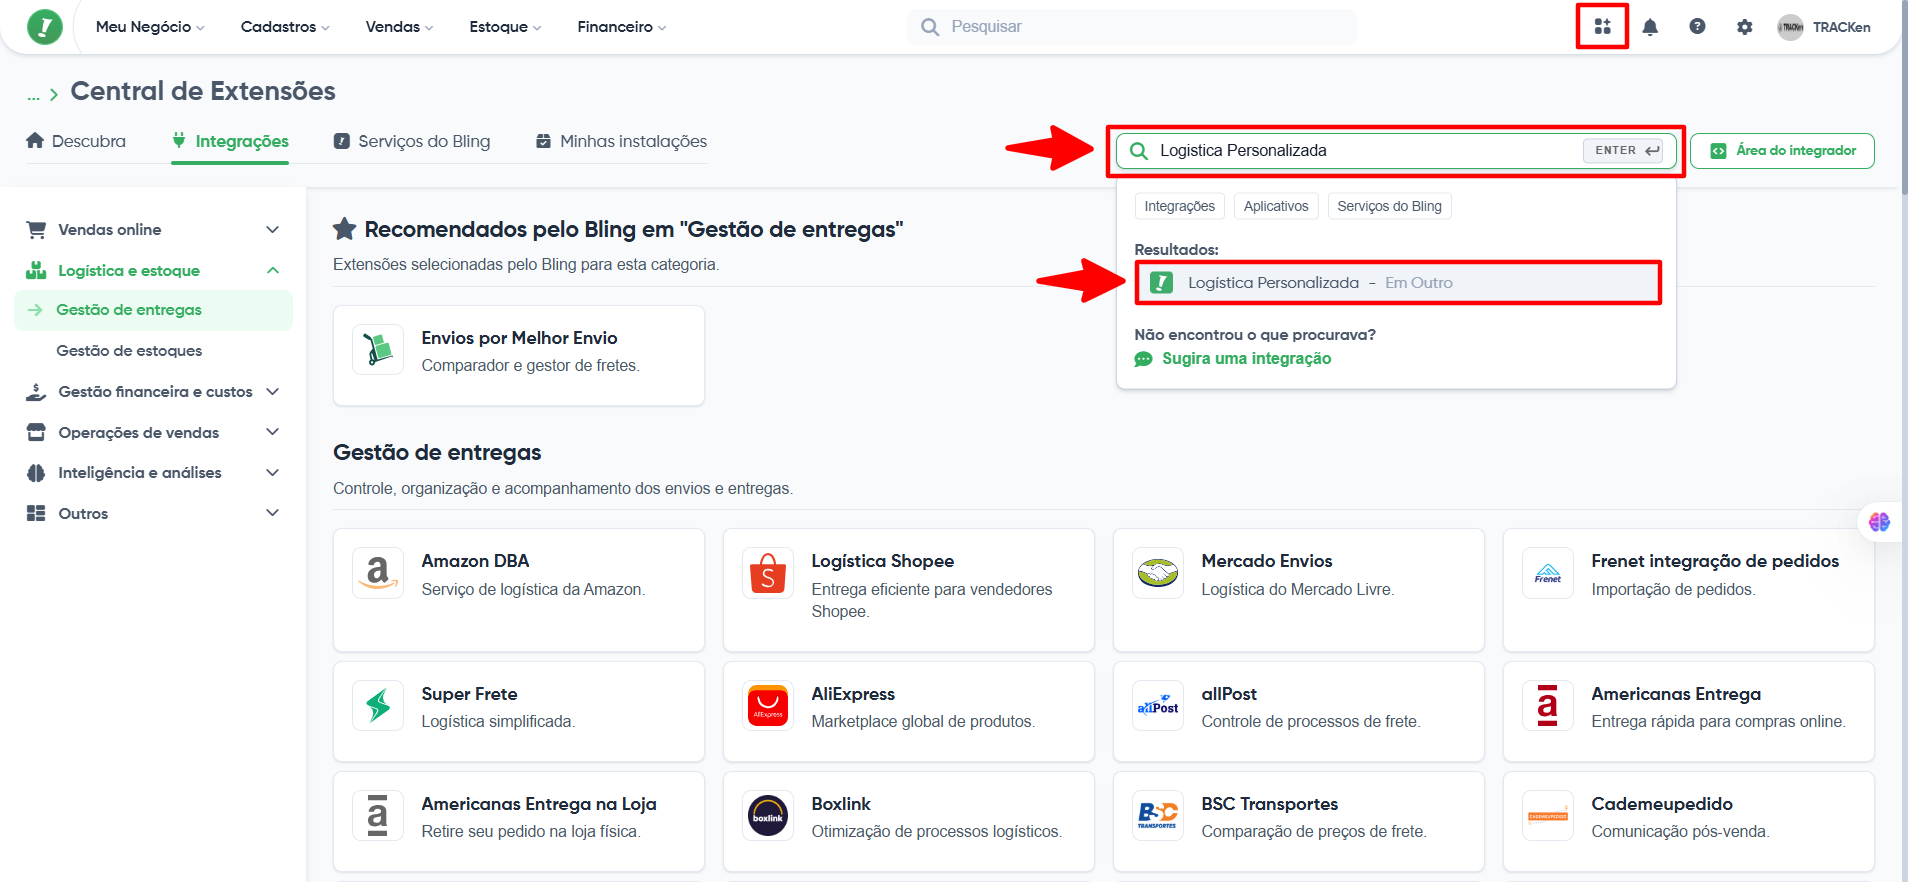Click the Logística Shopee logo
Image resolution: width=1908 pixels, height=882 pixels.
(768, 573)
